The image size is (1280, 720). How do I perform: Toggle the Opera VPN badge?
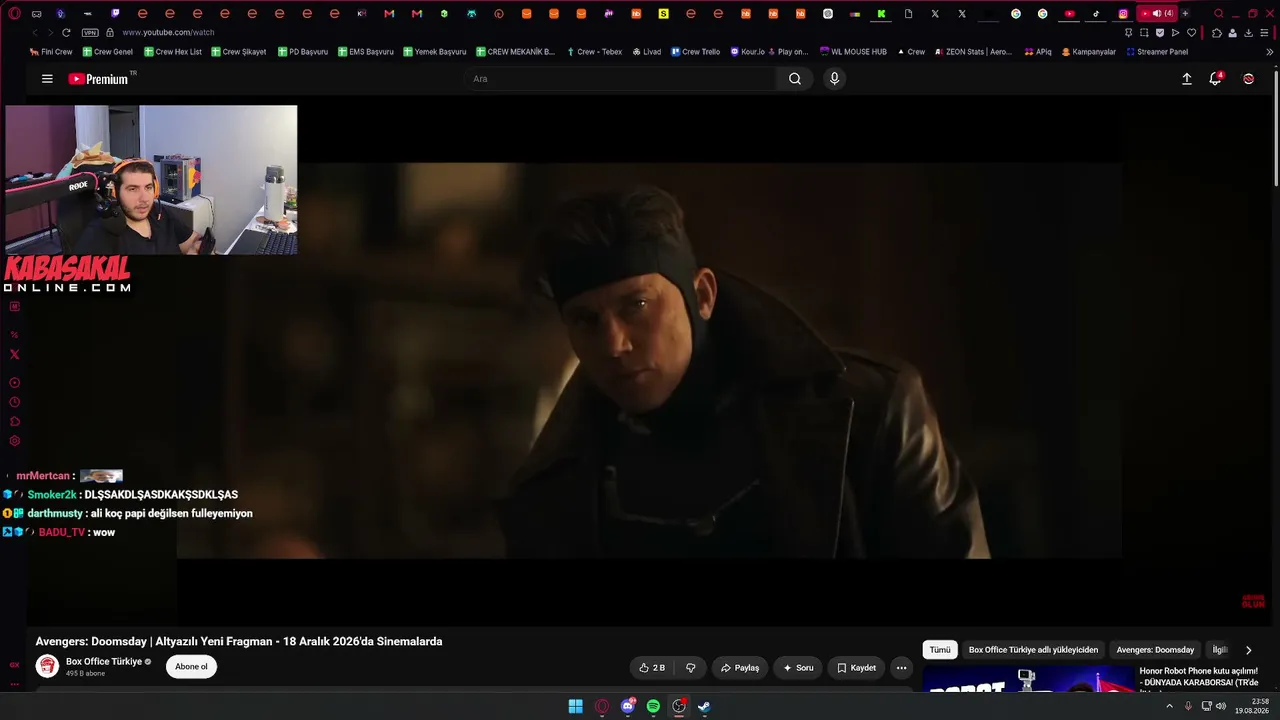tap(90, 33)
